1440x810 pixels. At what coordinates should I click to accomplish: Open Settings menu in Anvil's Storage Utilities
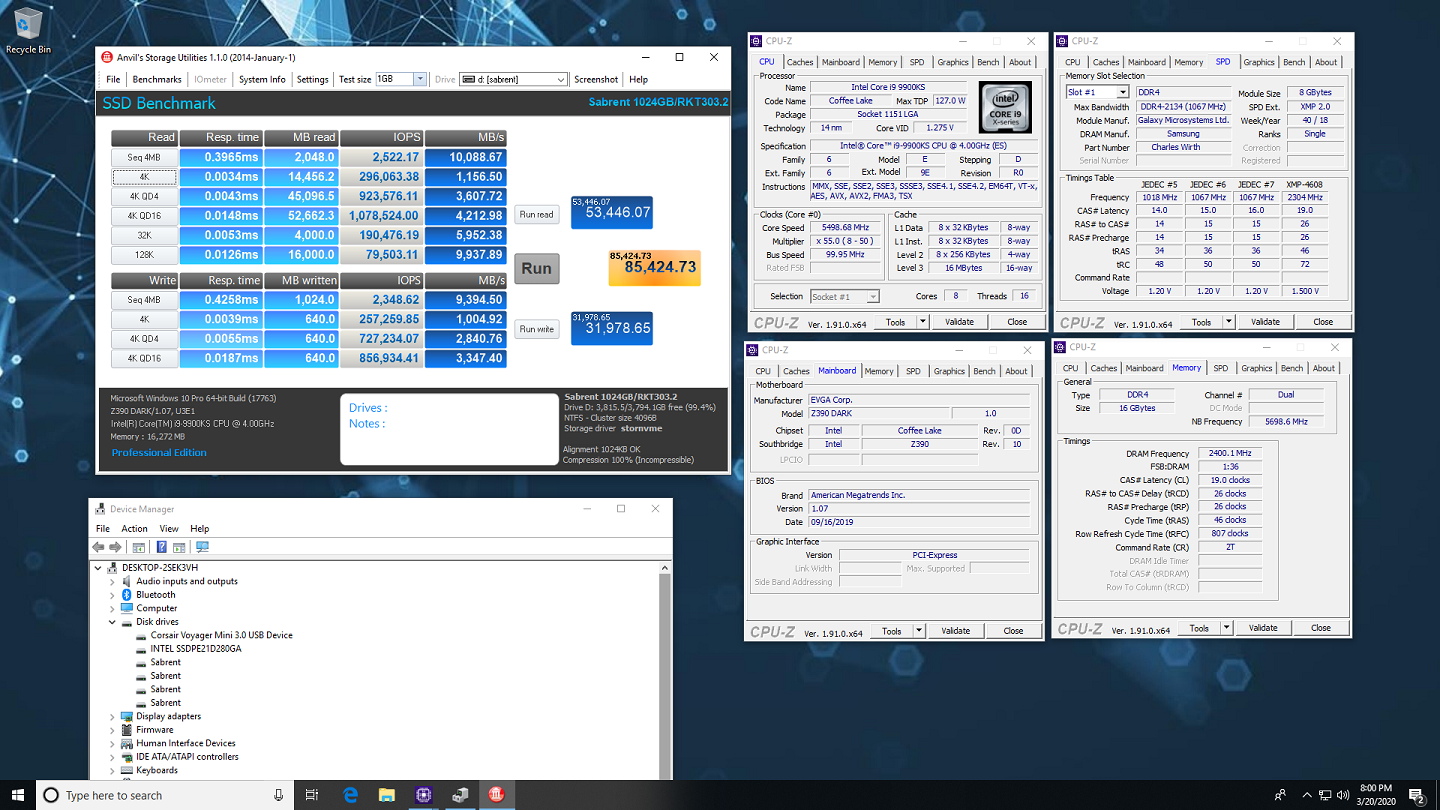[x=312, y=79]
